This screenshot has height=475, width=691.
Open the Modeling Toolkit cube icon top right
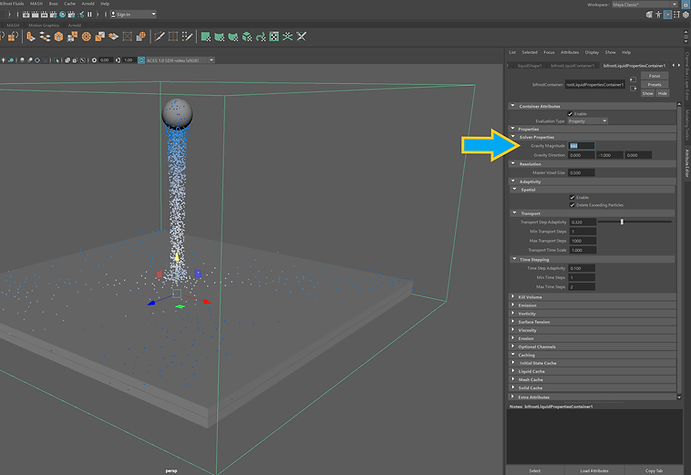[649, 15]
